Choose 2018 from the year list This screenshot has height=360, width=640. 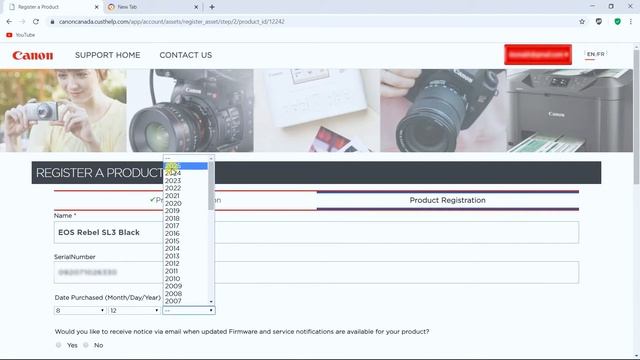(186, 218)
